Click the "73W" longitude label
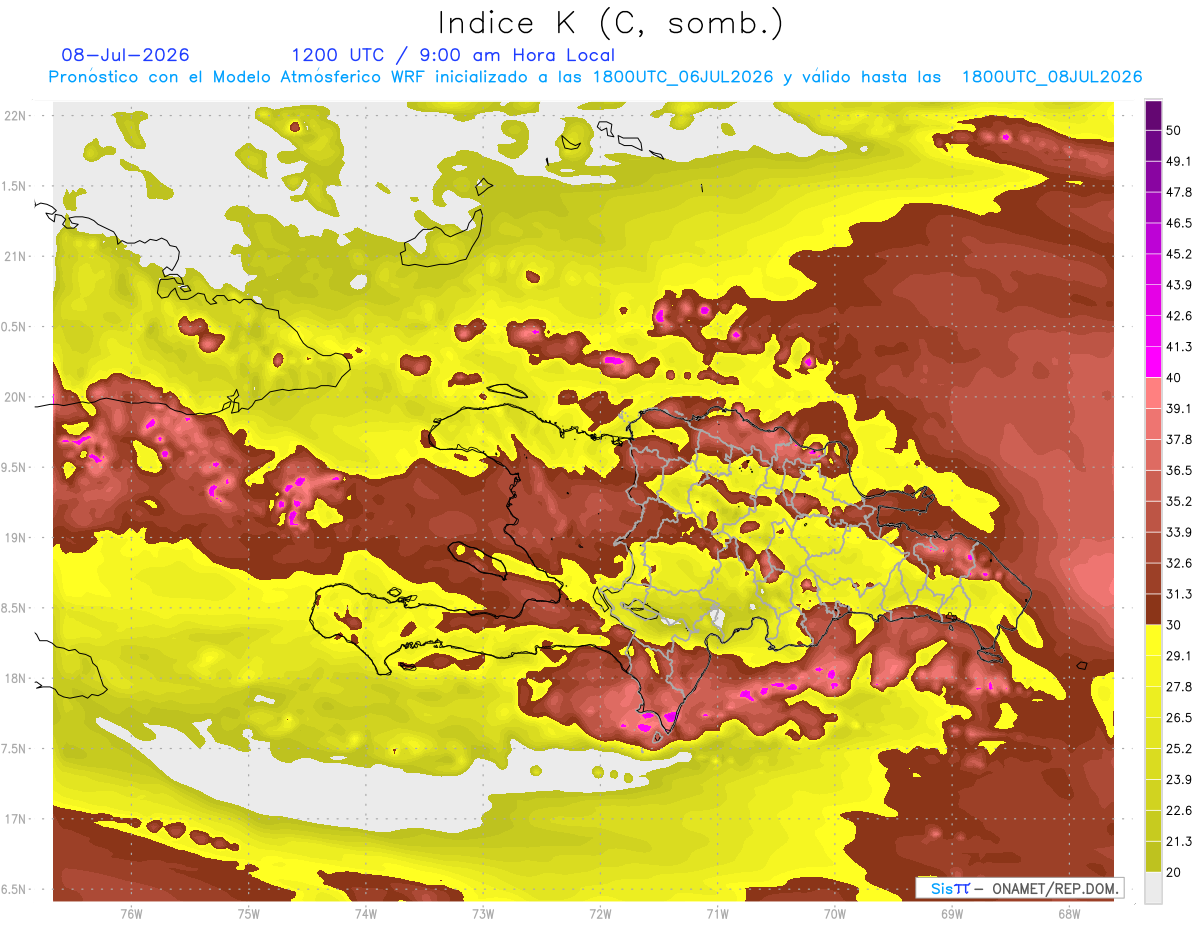This screenshot has height=927, width=1200. pos(483,913)
